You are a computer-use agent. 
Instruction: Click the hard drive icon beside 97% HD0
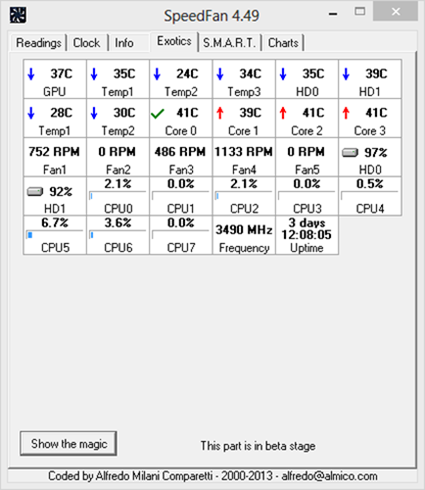350,153
